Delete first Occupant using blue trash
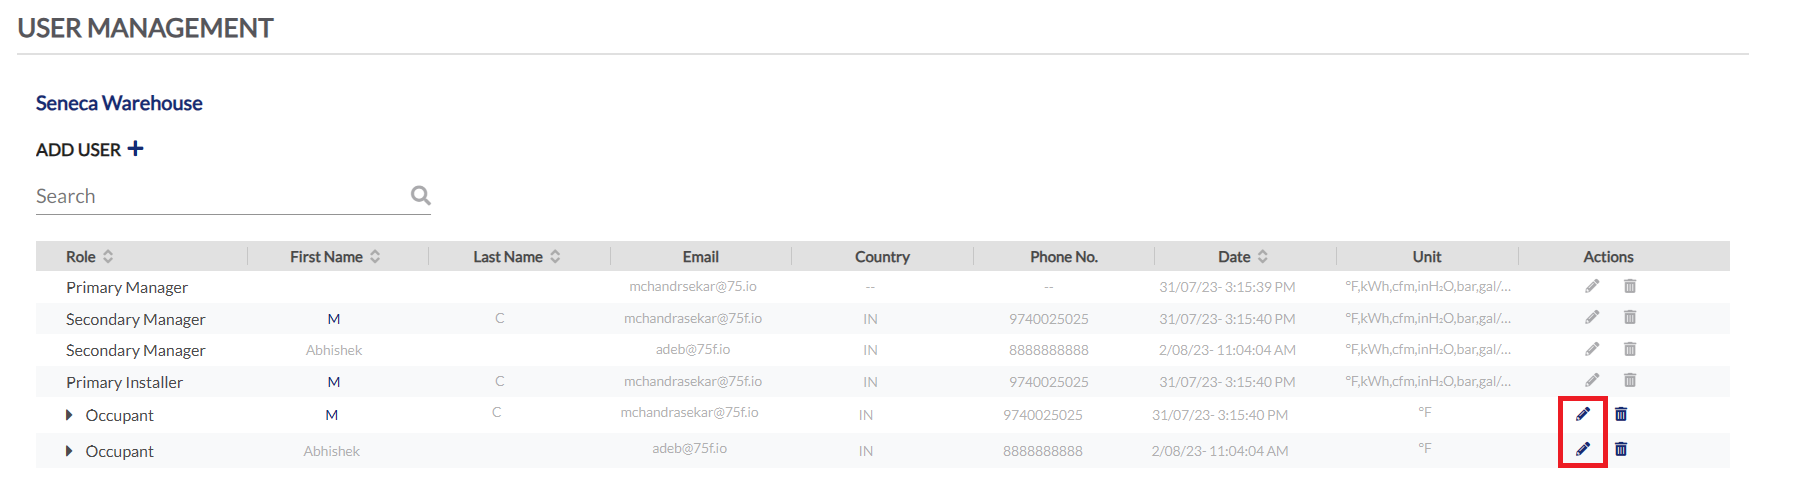Screen dimensions: 1806x486 [1621, 414]
